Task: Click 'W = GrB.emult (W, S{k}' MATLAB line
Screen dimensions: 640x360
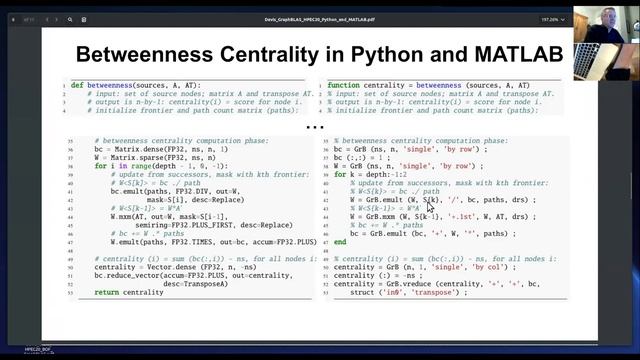Action: [x=442, y=200]
